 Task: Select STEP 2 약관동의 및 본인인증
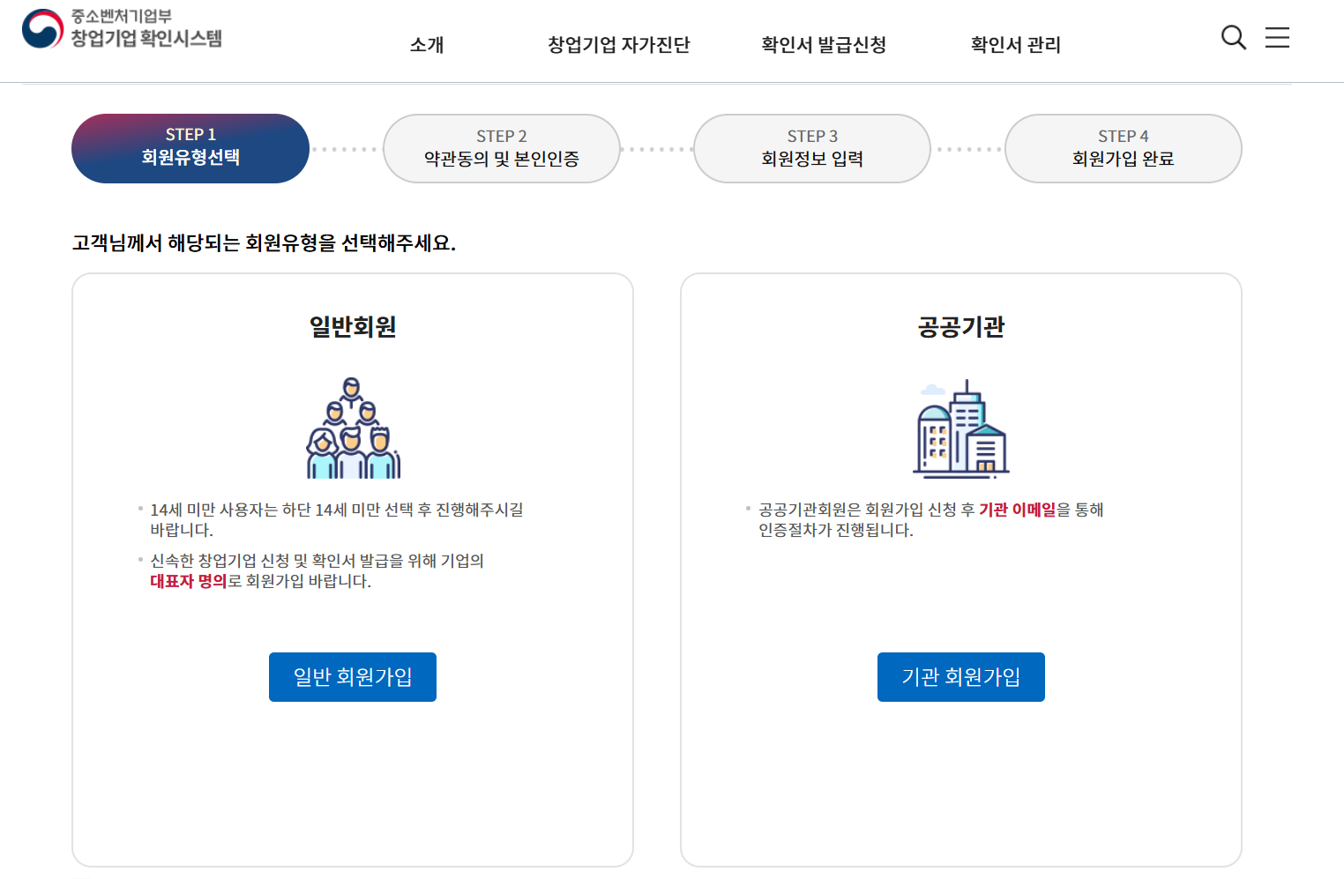click(x=501, y=148)
